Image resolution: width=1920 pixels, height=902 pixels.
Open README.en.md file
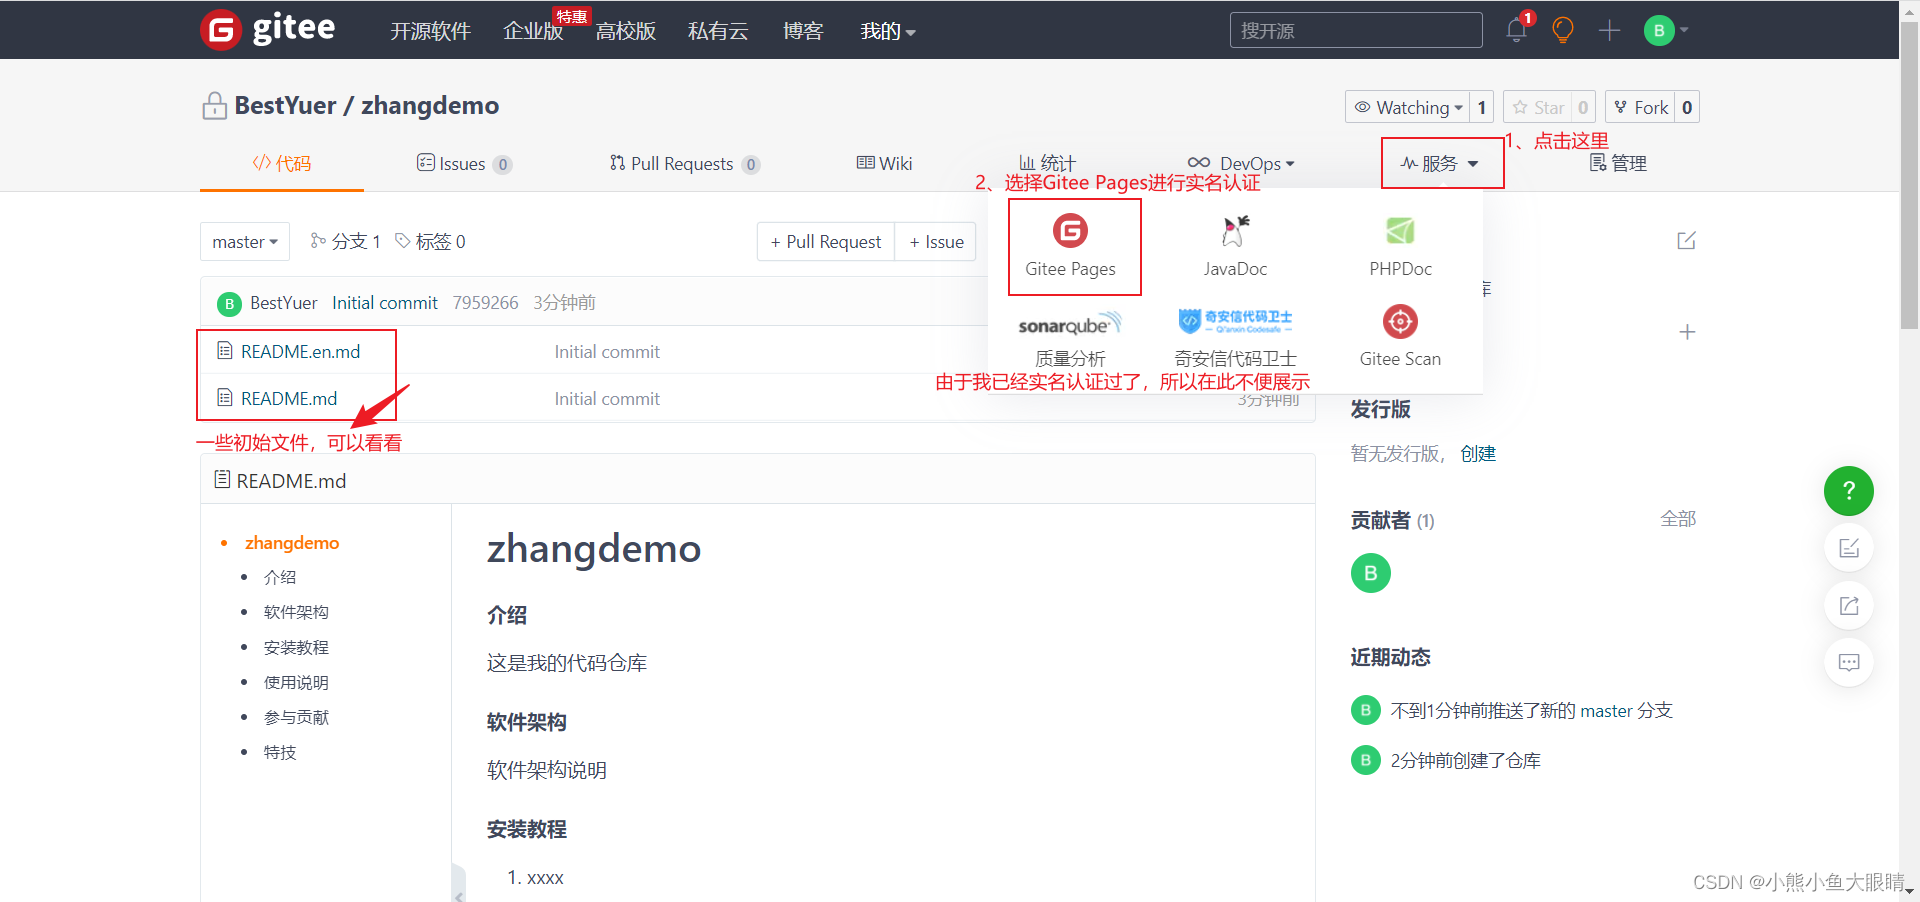click(x=300, y=352)
